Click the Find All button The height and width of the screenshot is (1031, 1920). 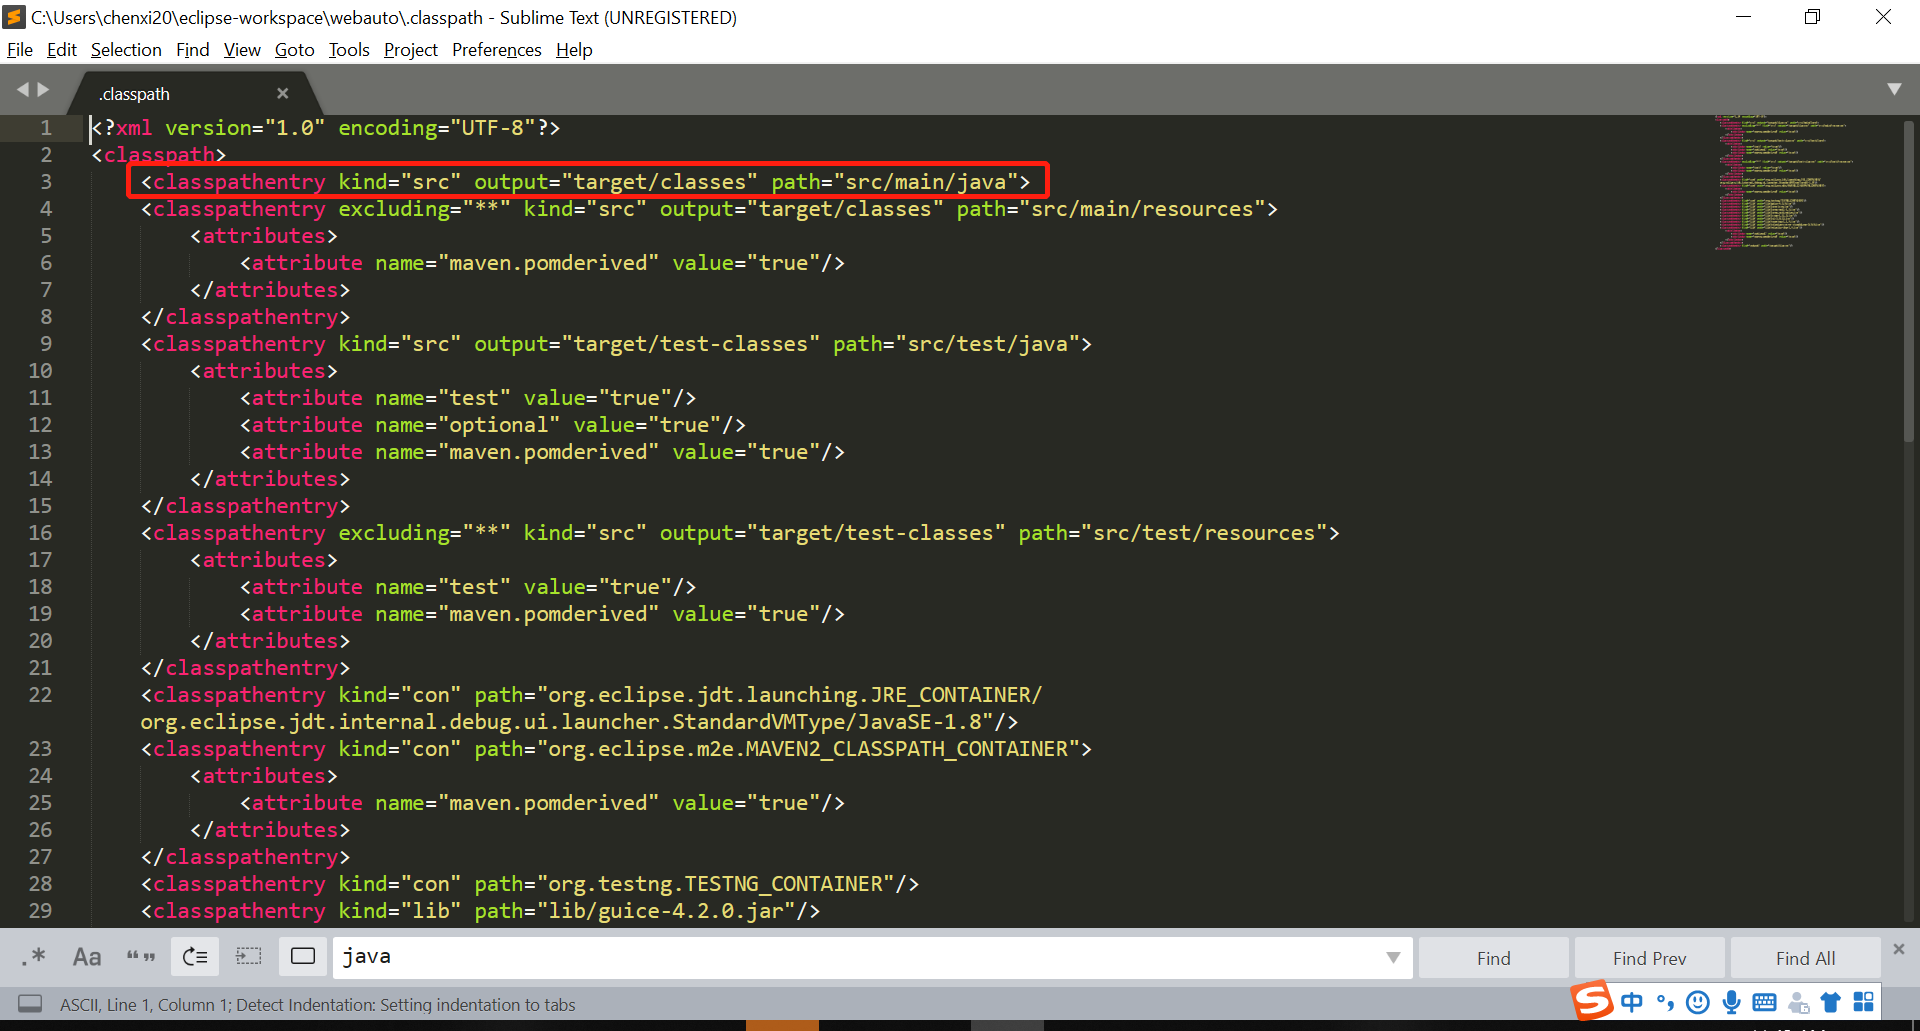[1805, 958]
